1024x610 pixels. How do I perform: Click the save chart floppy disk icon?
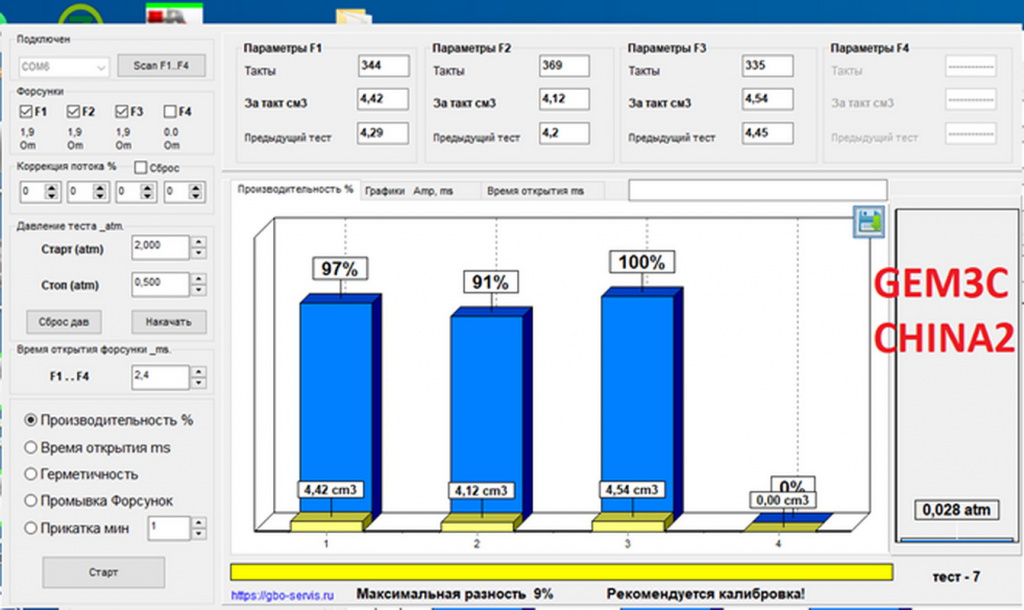[869, 221]
